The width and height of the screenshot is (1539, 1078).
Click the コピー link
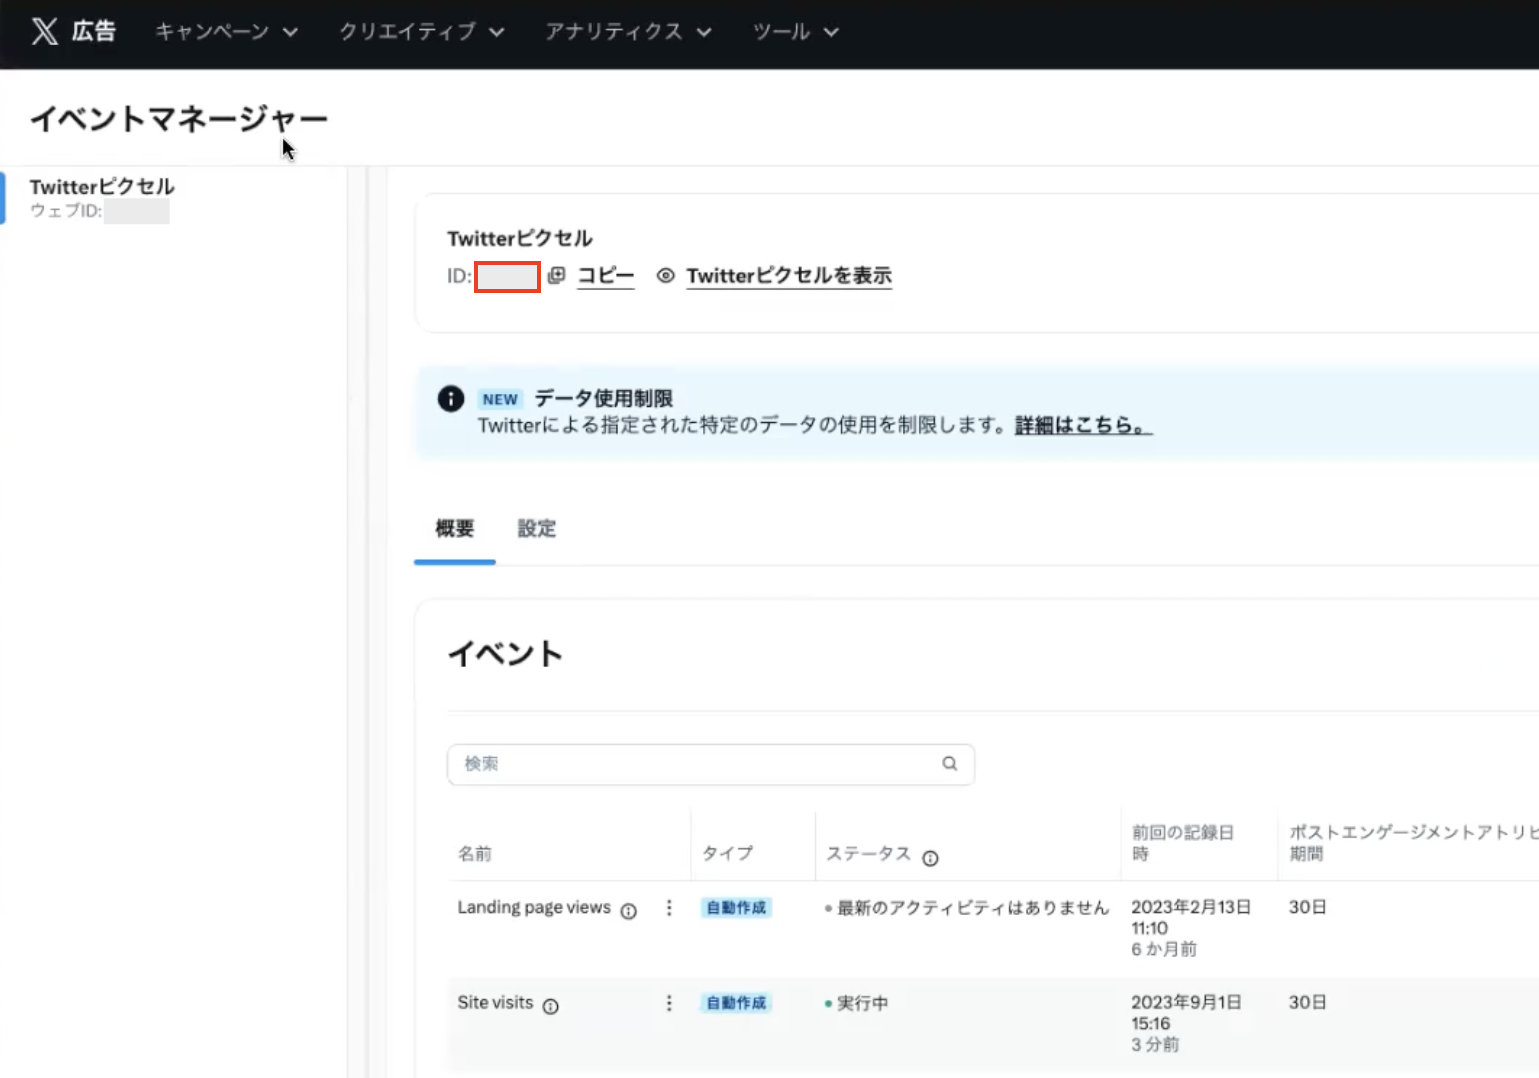tap(606, 275)
